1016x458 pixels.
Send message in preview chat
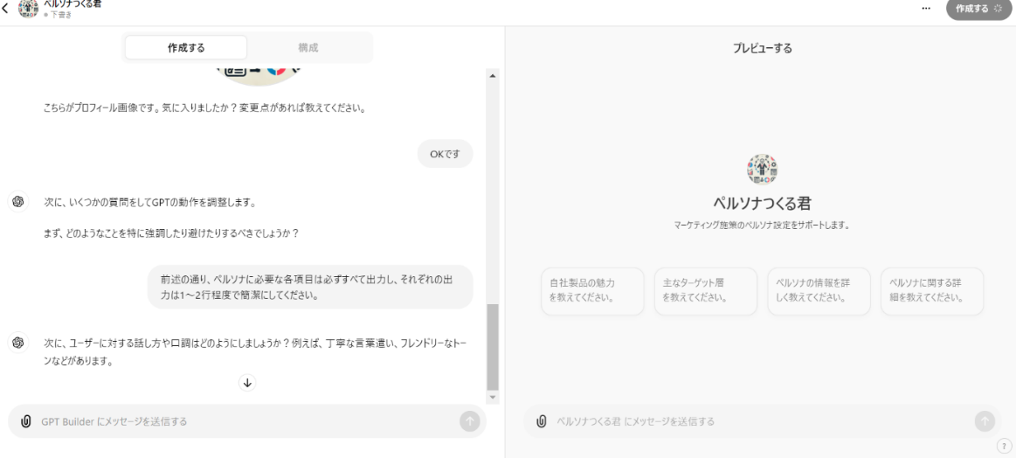985,421
